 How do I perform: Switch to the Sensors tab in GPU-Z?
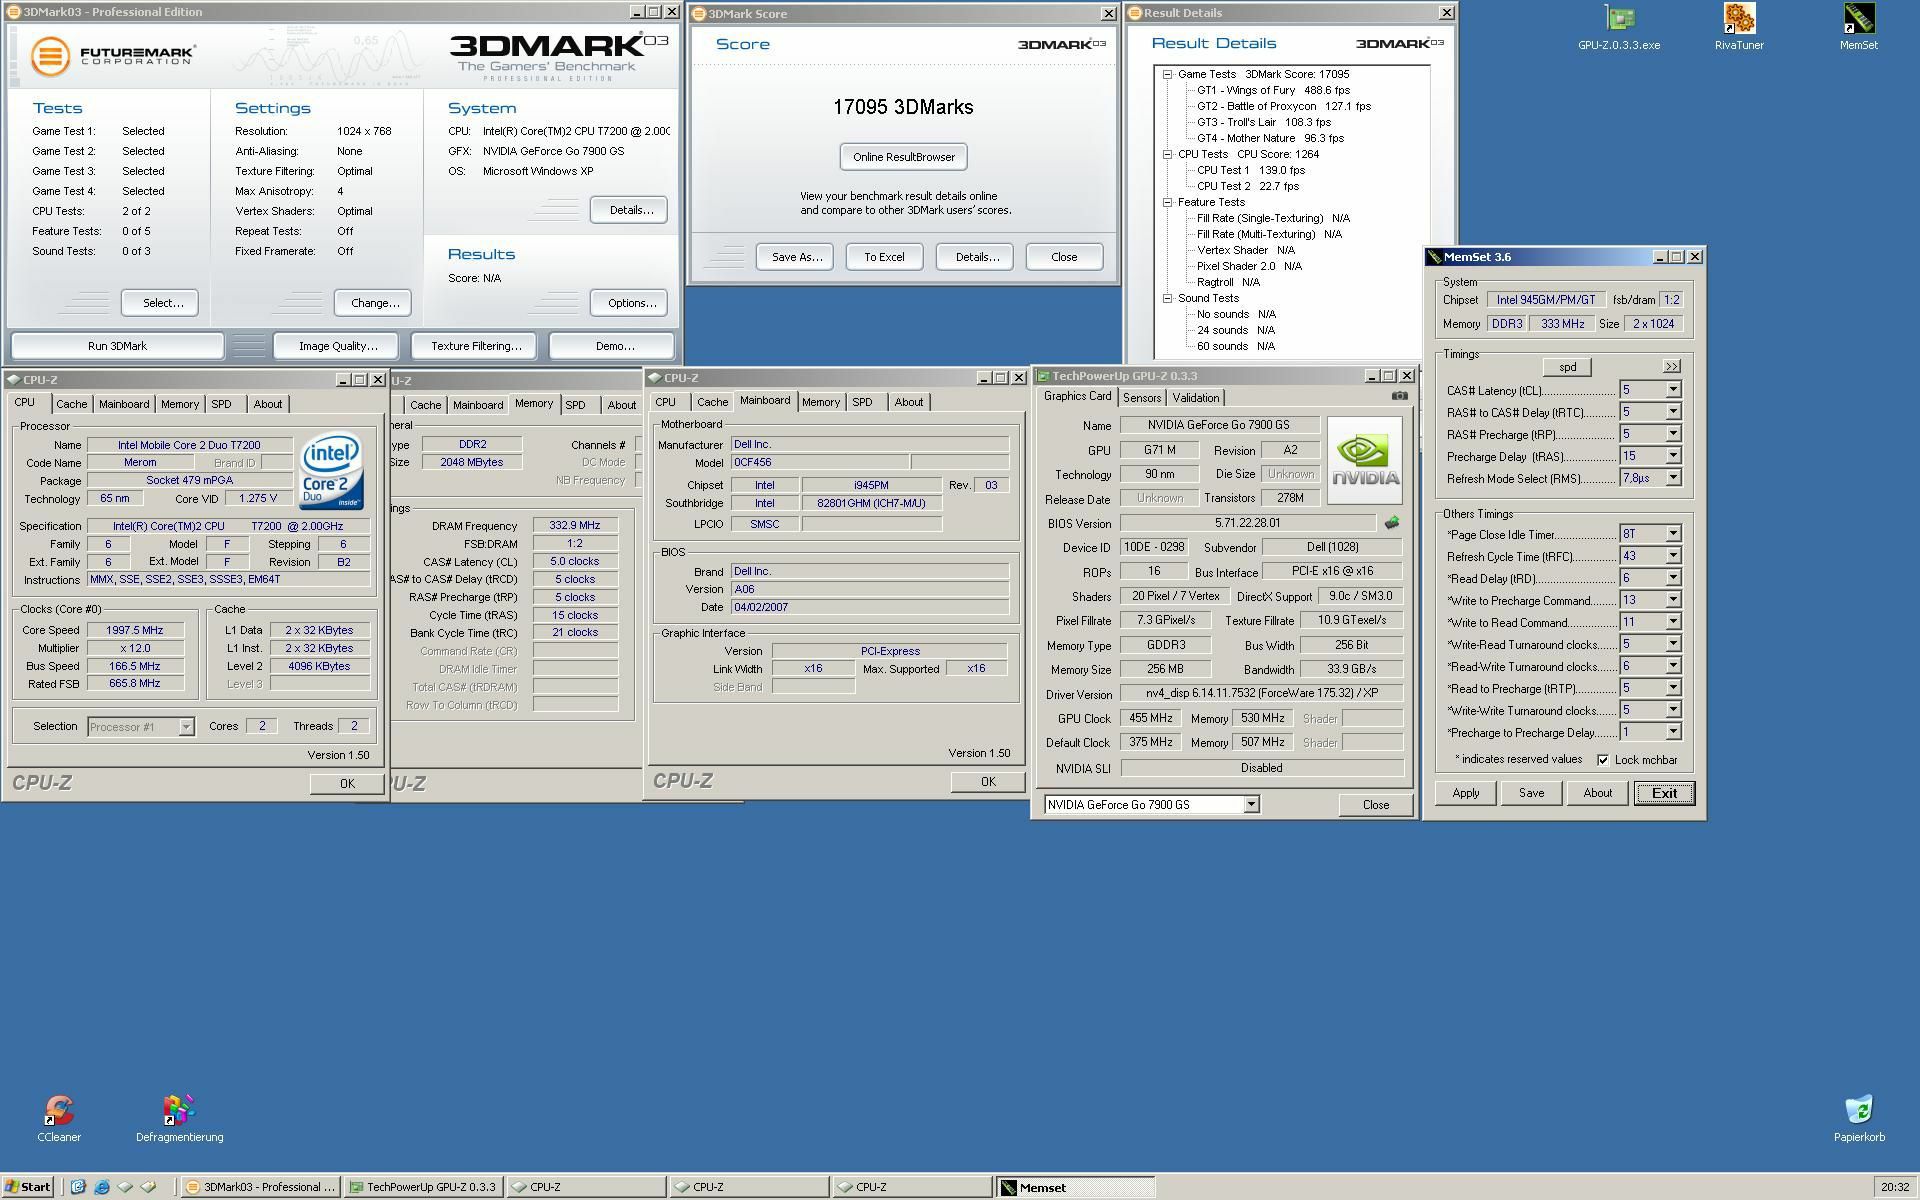point(1141,398)
